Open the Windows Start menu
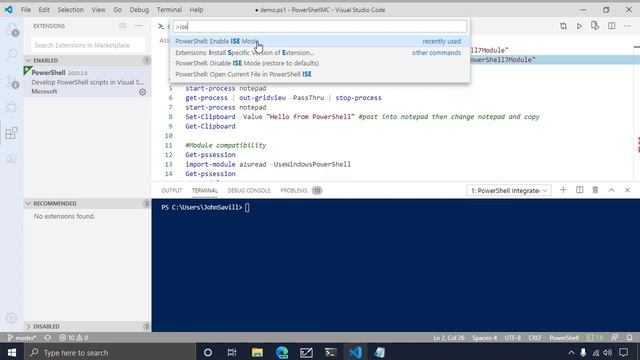Screen dimensions: 640x360 [x=11, y=352]
